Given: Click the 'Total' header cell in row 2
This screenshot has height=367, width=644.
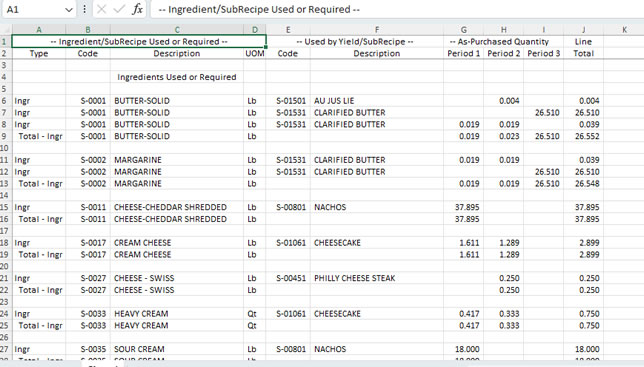Looking at the screenshot, I should (x=583, y=53).
